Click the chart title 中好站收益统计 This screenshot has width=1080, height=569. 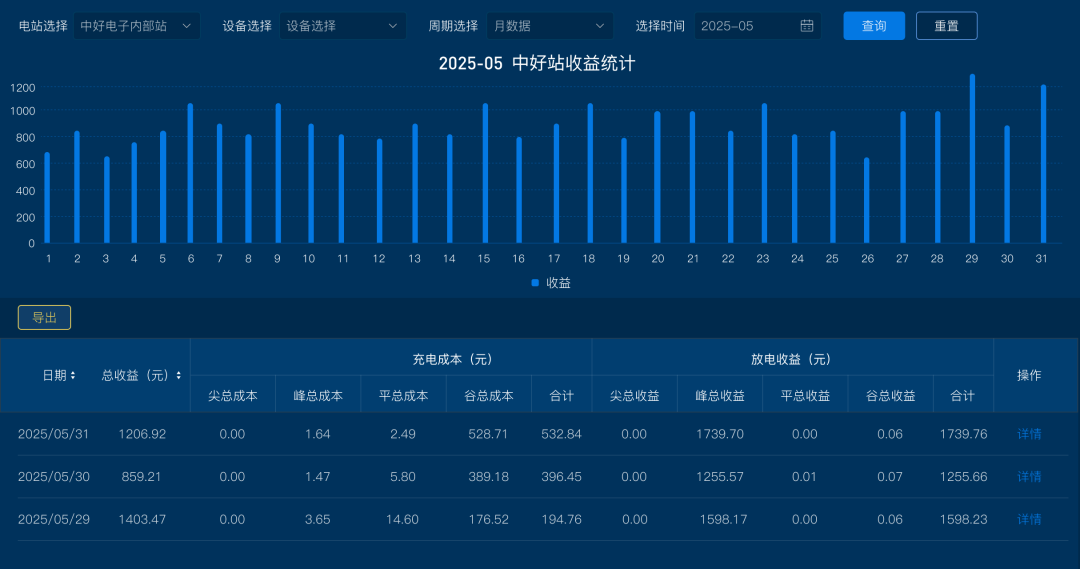[573, 63]
